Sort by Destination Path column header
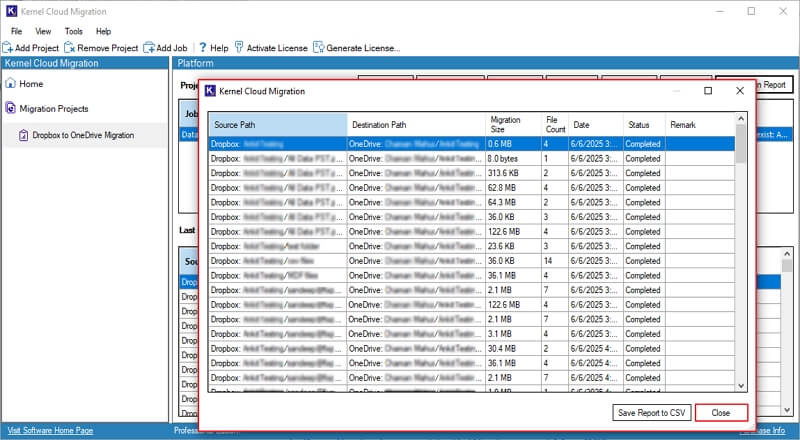Image resolution: width=800 pixels, height=440 pixels. click(416, 125)
